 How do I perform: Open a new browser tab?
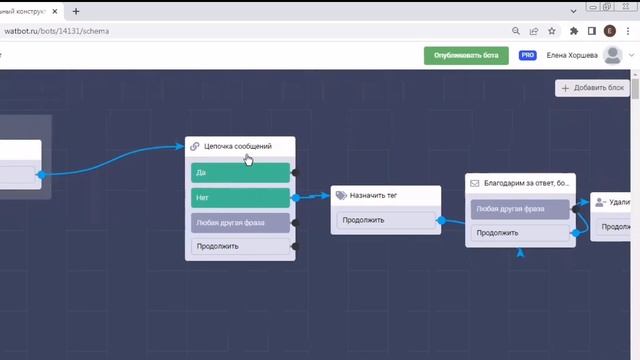[x=76, y=11]
